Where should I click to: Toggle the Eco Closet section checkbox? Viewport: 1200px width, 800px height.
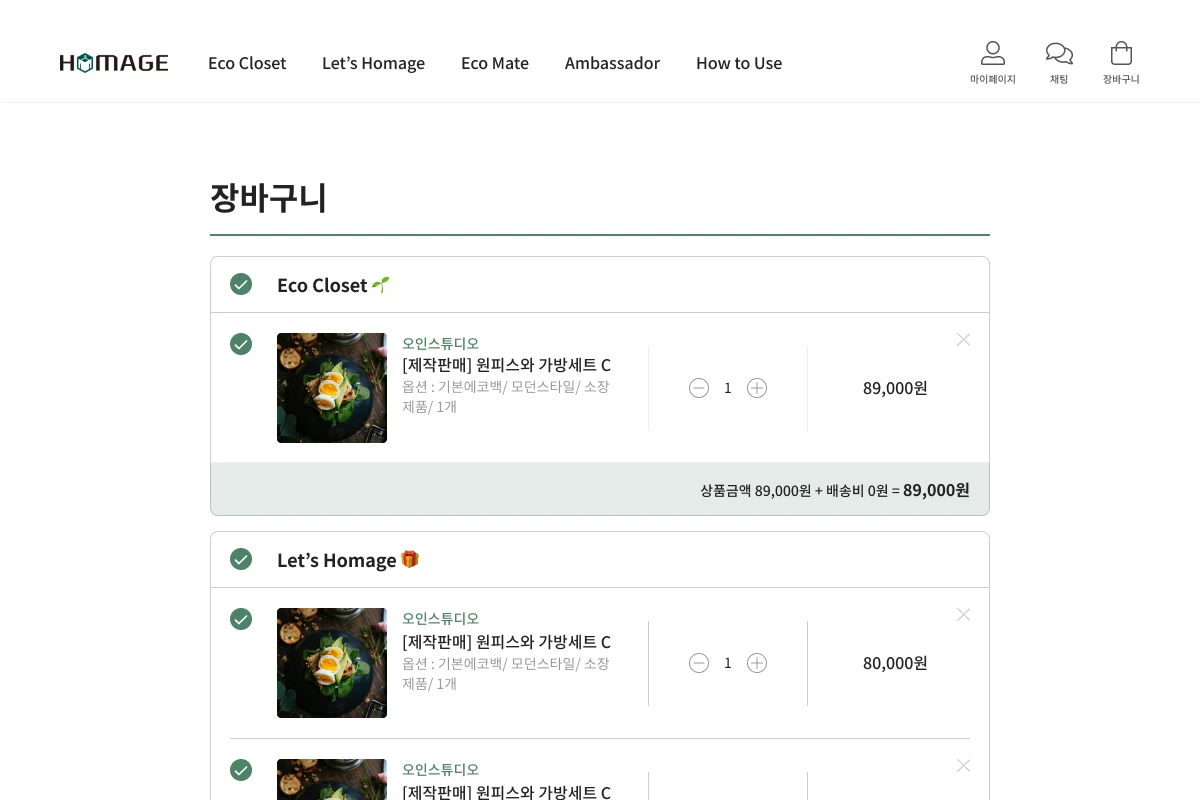point(241,285)
